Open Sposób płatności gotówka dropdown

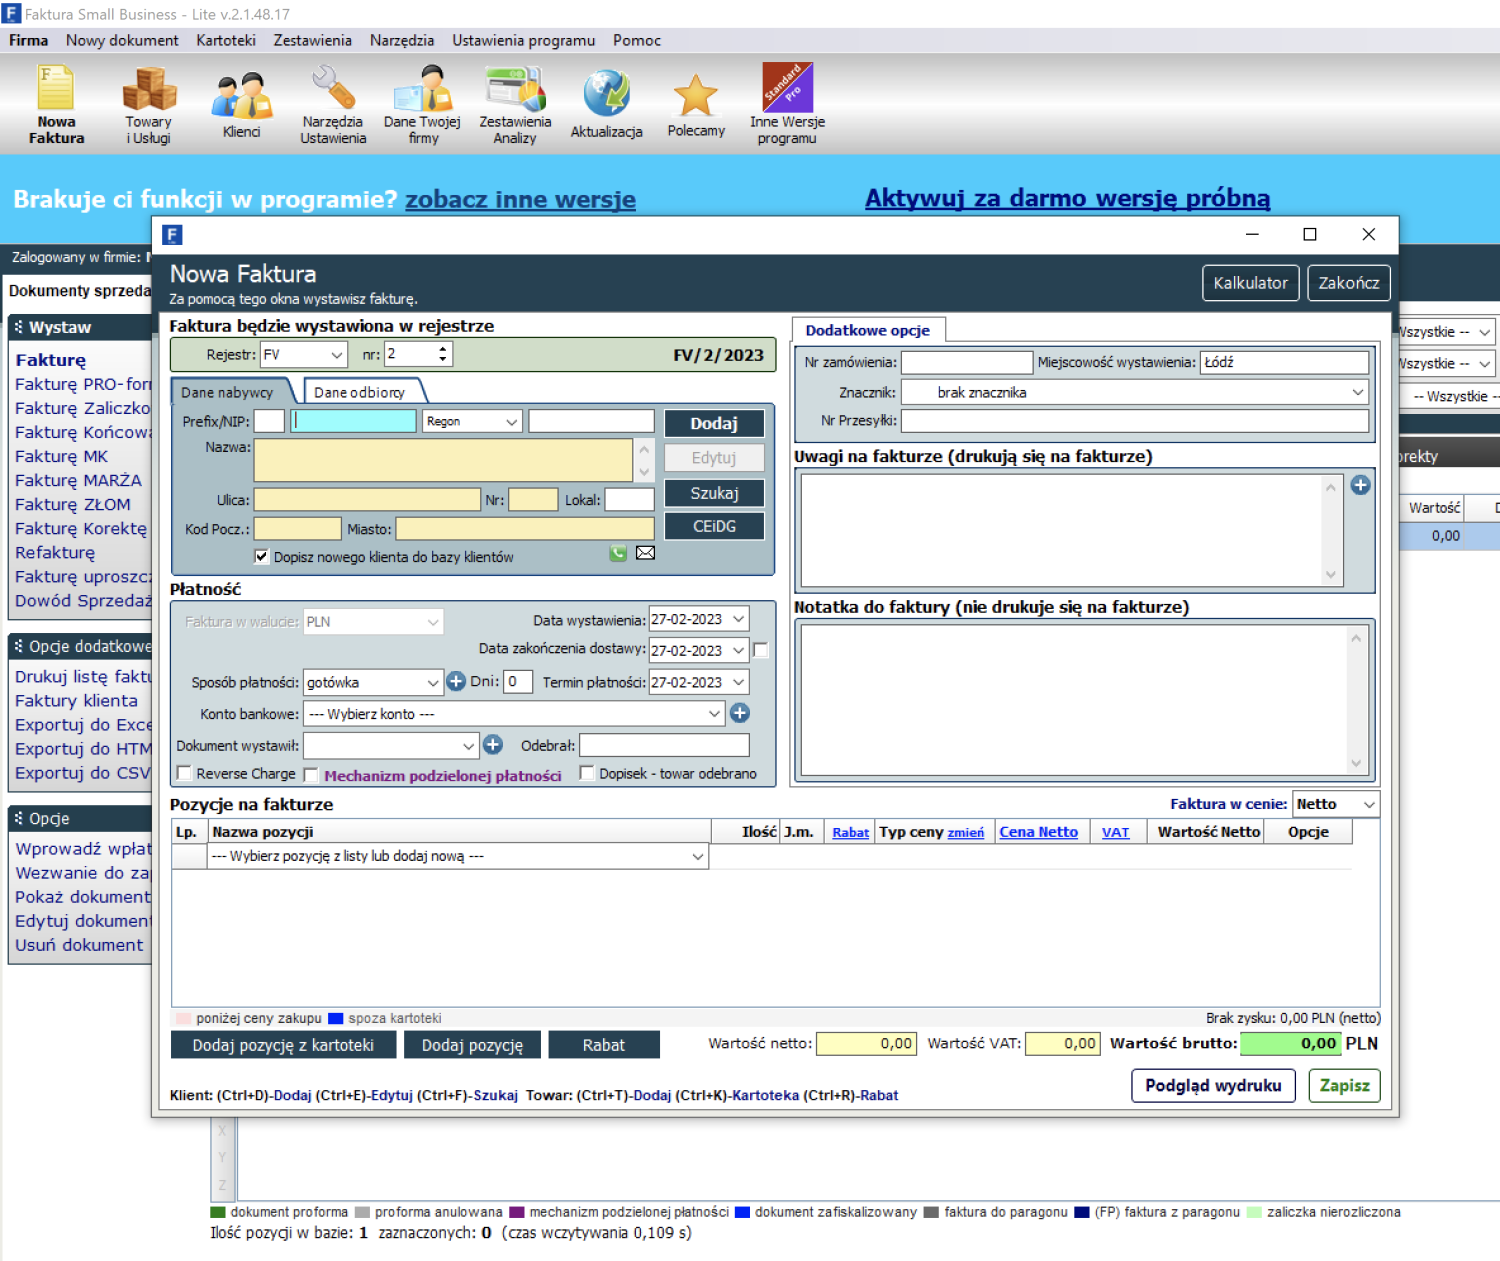click(x=433, y=682)
